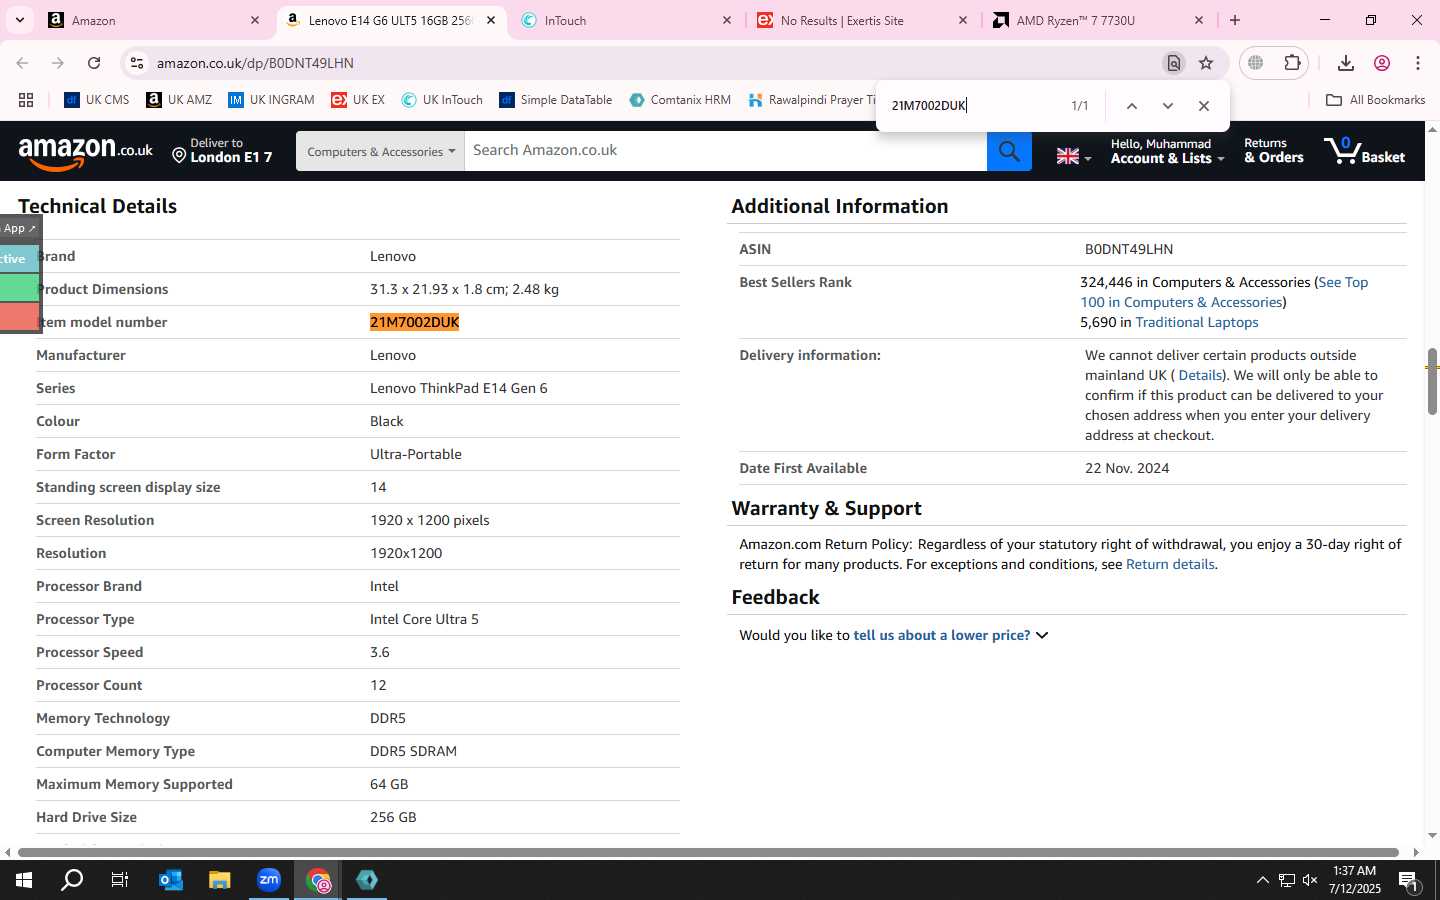Open Task View on the taskbar
Viewport: 1440px width, 900px height.
point(120,880)
